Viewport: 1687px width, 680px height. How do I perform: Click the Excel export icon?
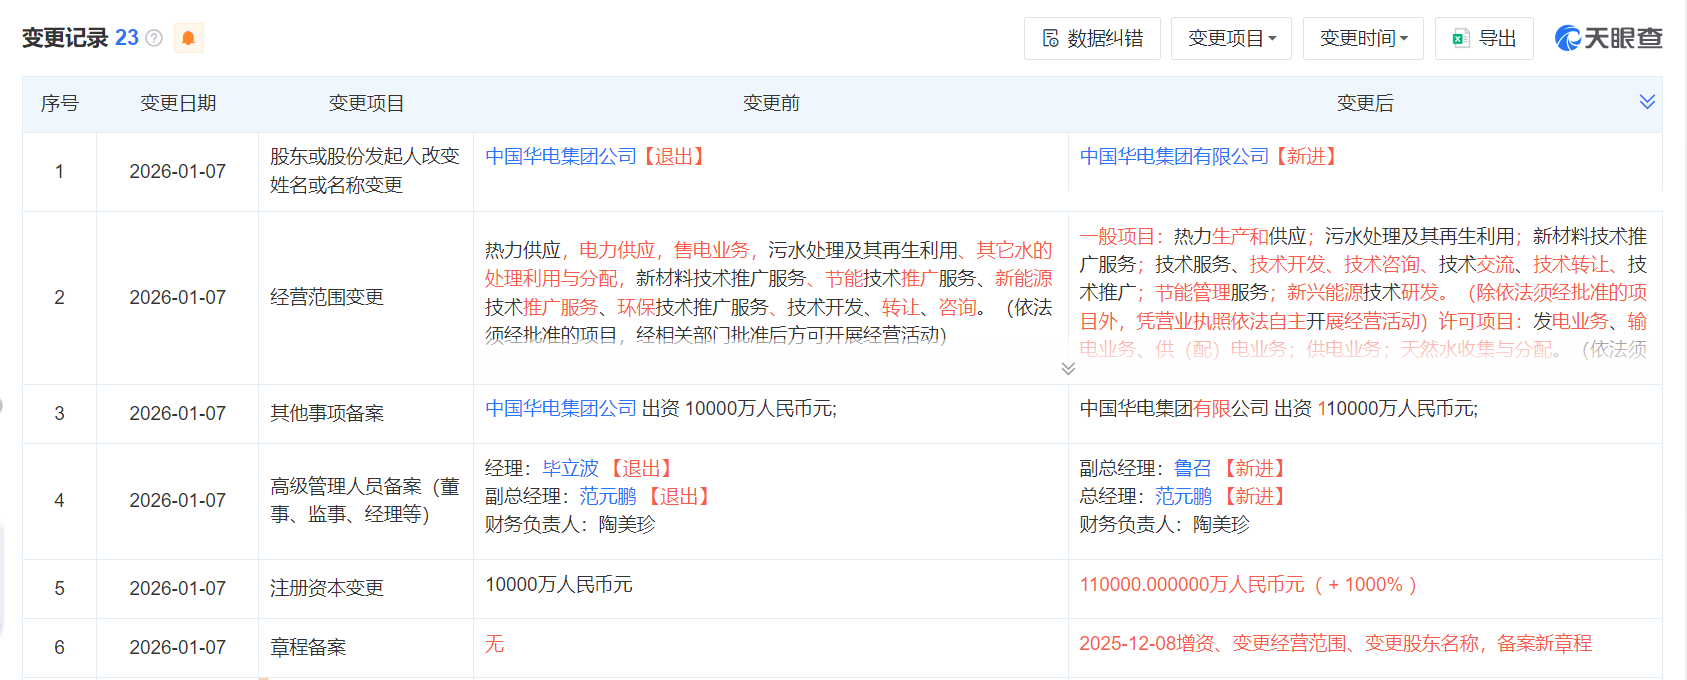[1460, 38]
